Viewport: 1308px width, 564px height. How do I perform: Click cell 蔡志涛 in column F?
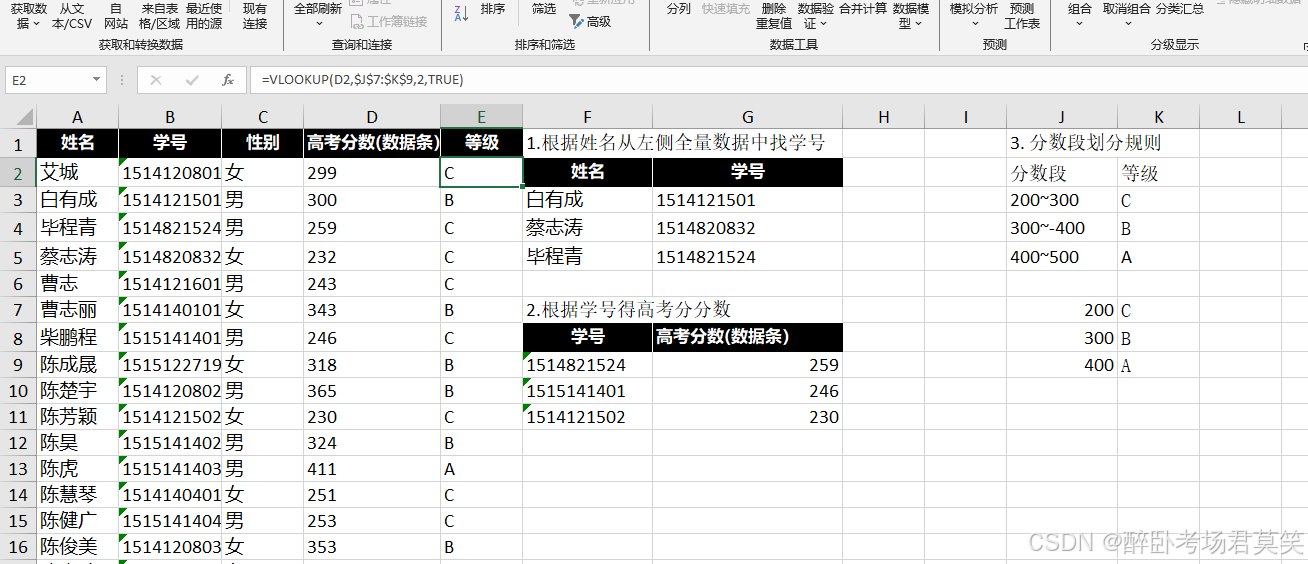click(588, 228)
